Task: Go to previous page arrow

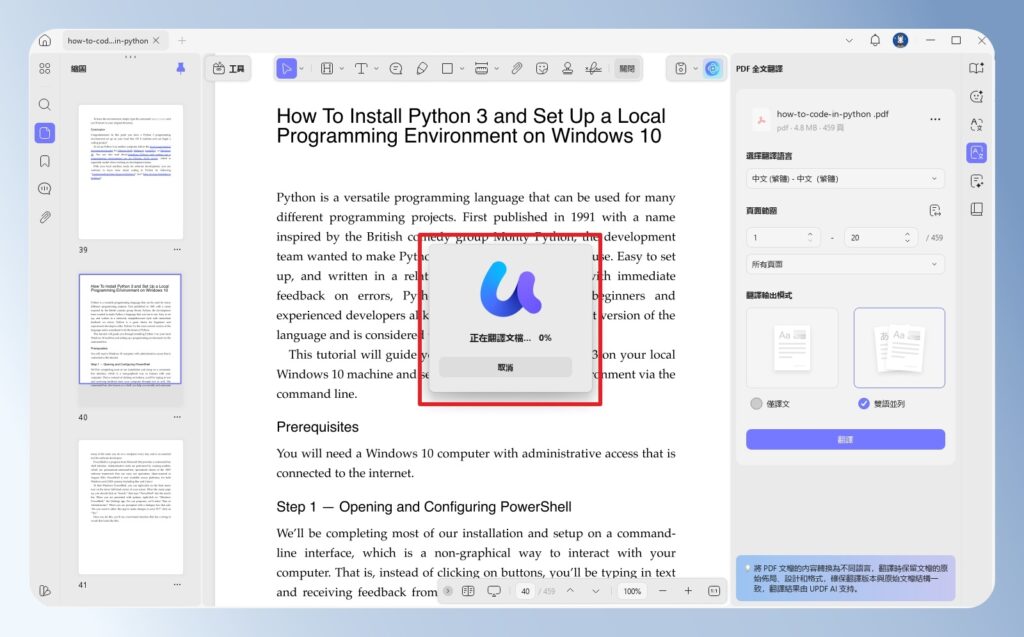Action: pos(570,591)
